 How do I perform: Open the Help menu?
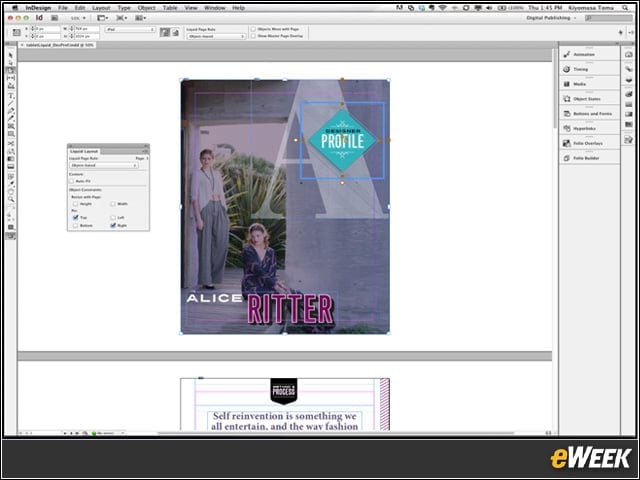[238, 8]
